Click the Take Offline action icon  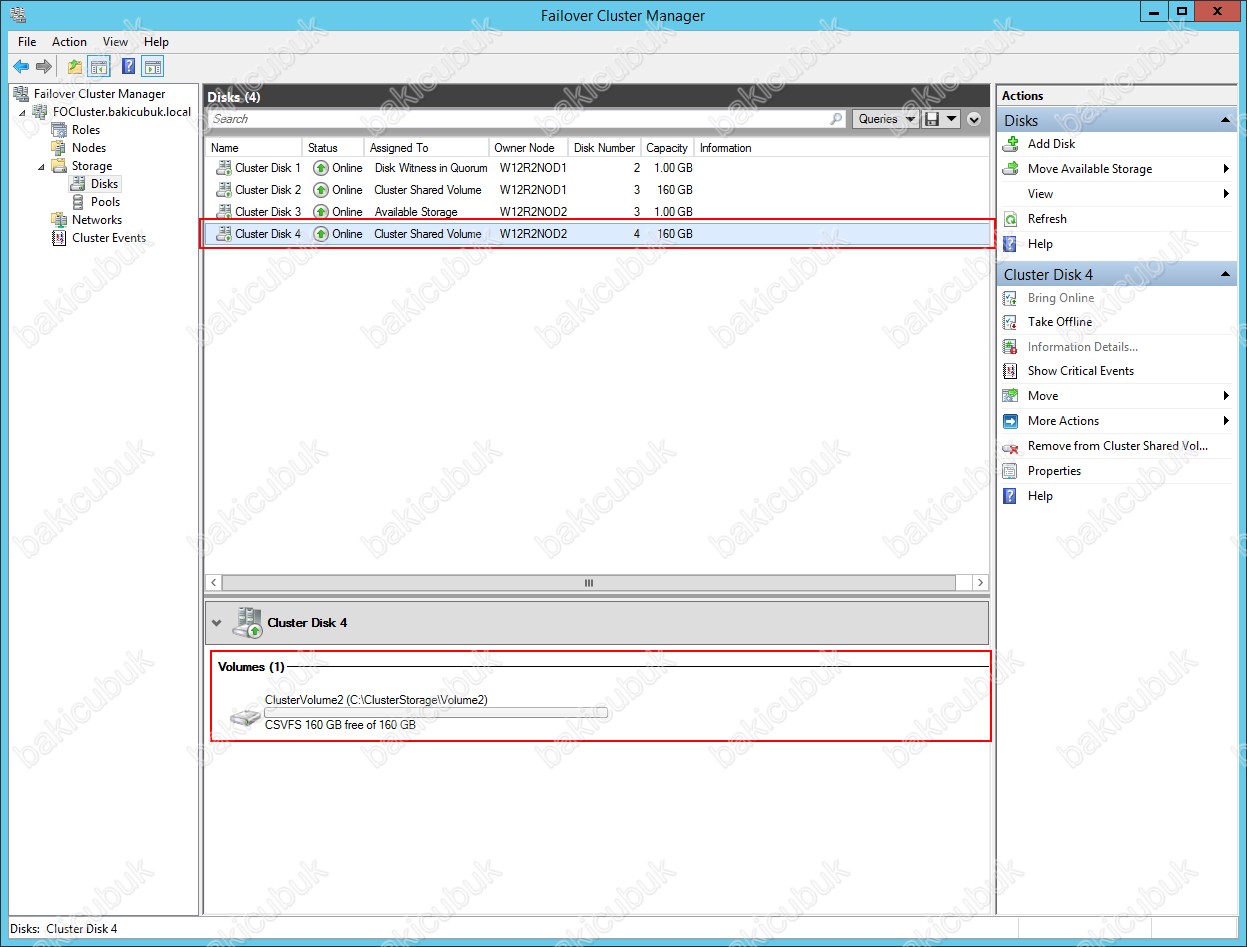click(1011, 322)
